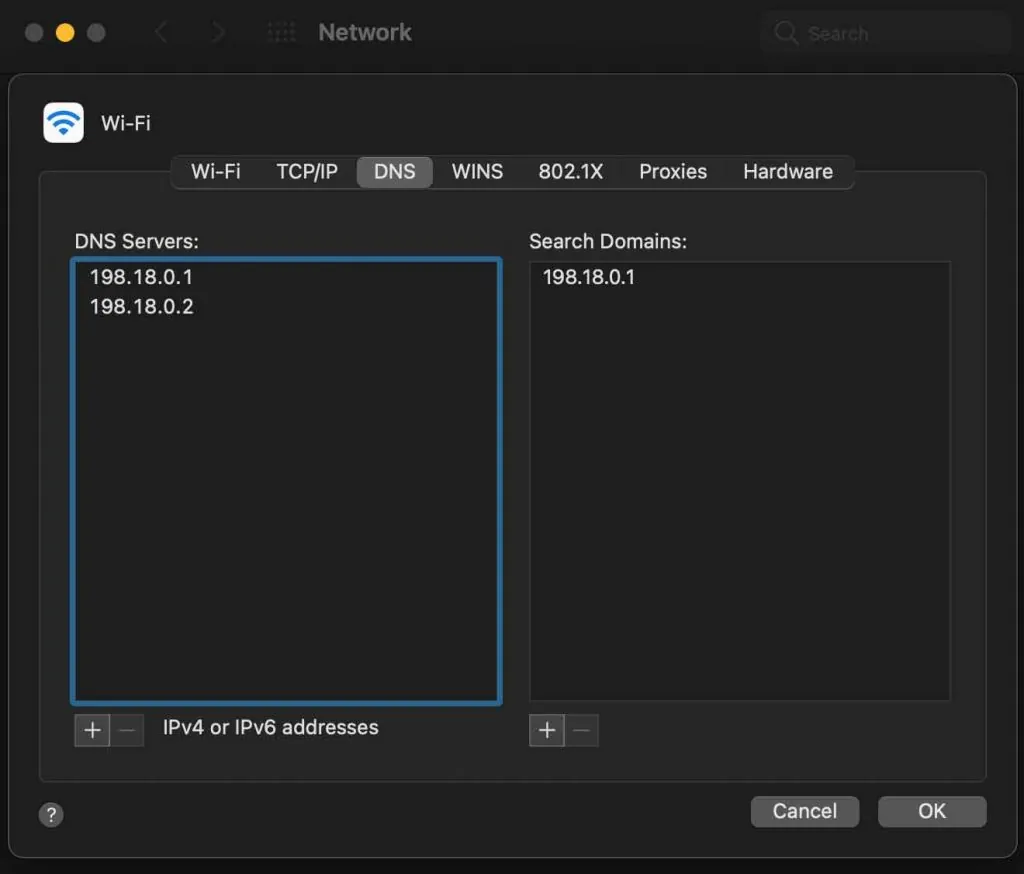Remove DNS server with minus button
Viewport: 1024px width, 874px height.
[127, 730]
